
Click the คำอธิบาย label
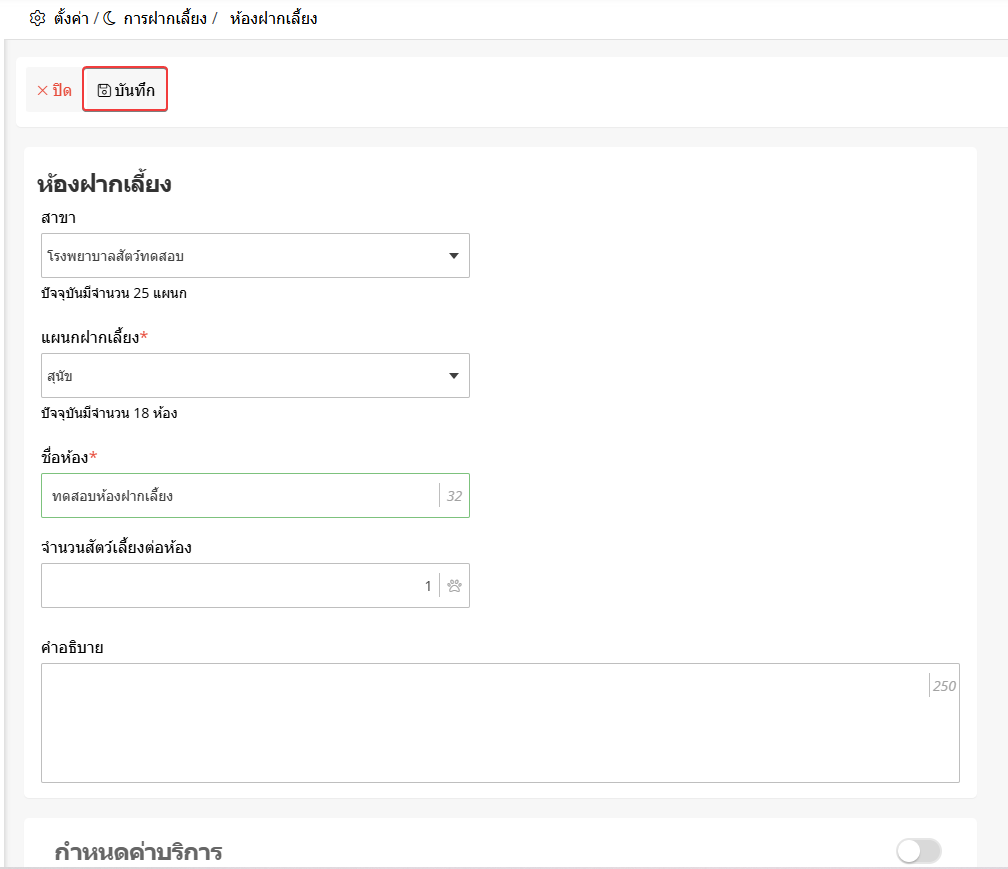[x=72, y=647]
